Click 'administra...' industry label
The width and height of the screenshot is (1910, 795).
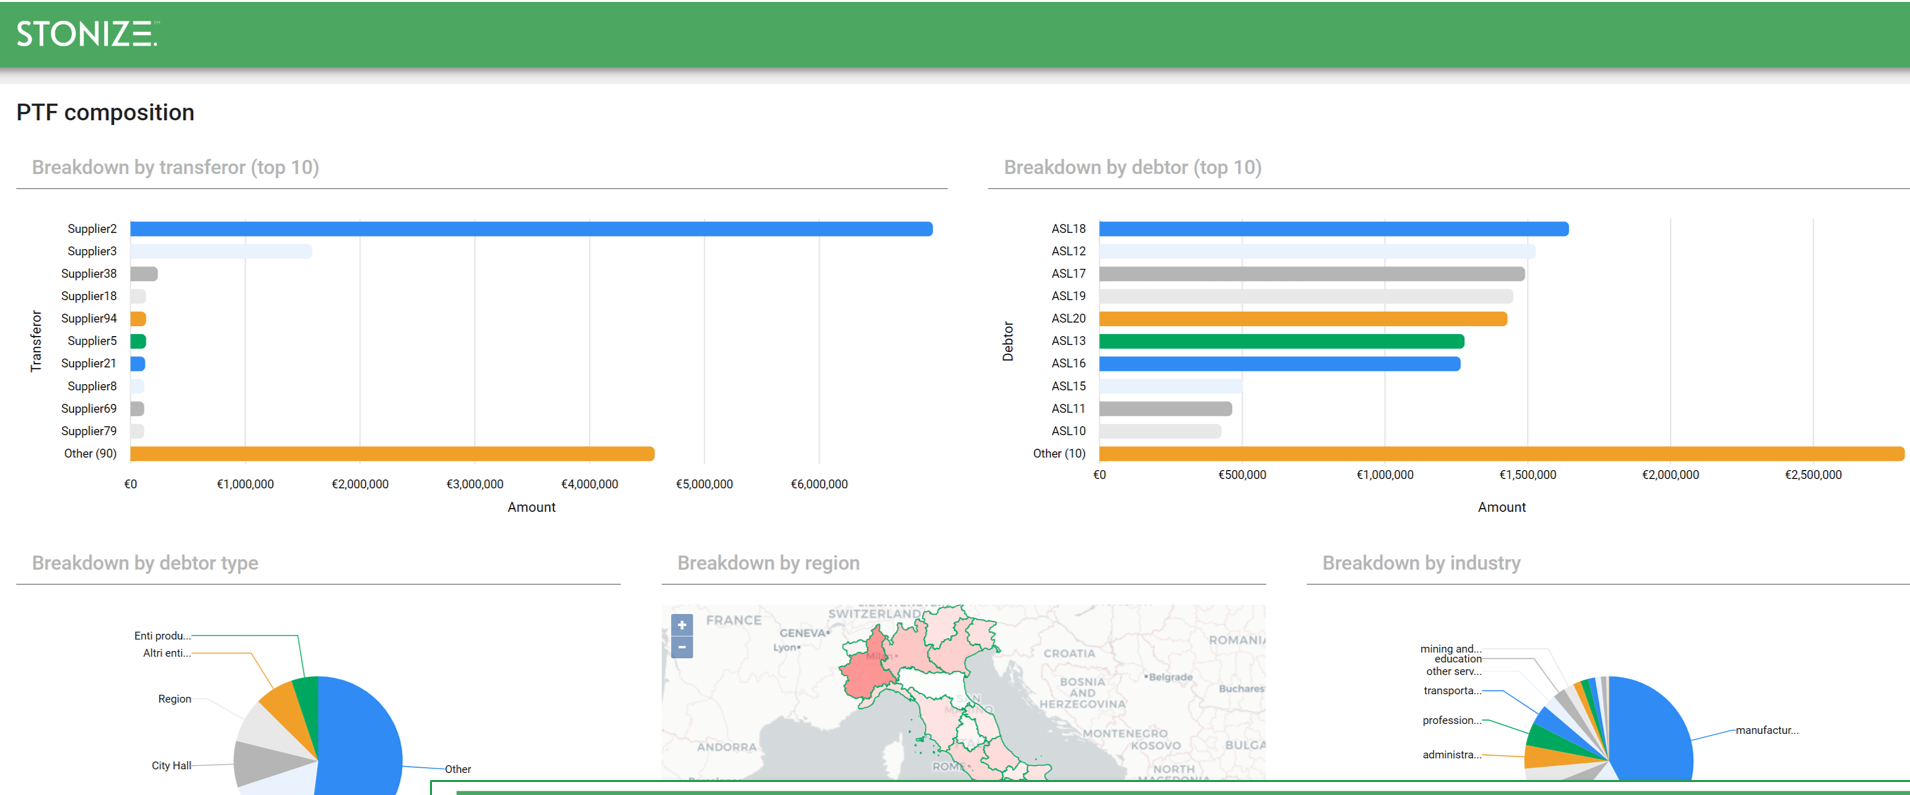(1452, 755)
